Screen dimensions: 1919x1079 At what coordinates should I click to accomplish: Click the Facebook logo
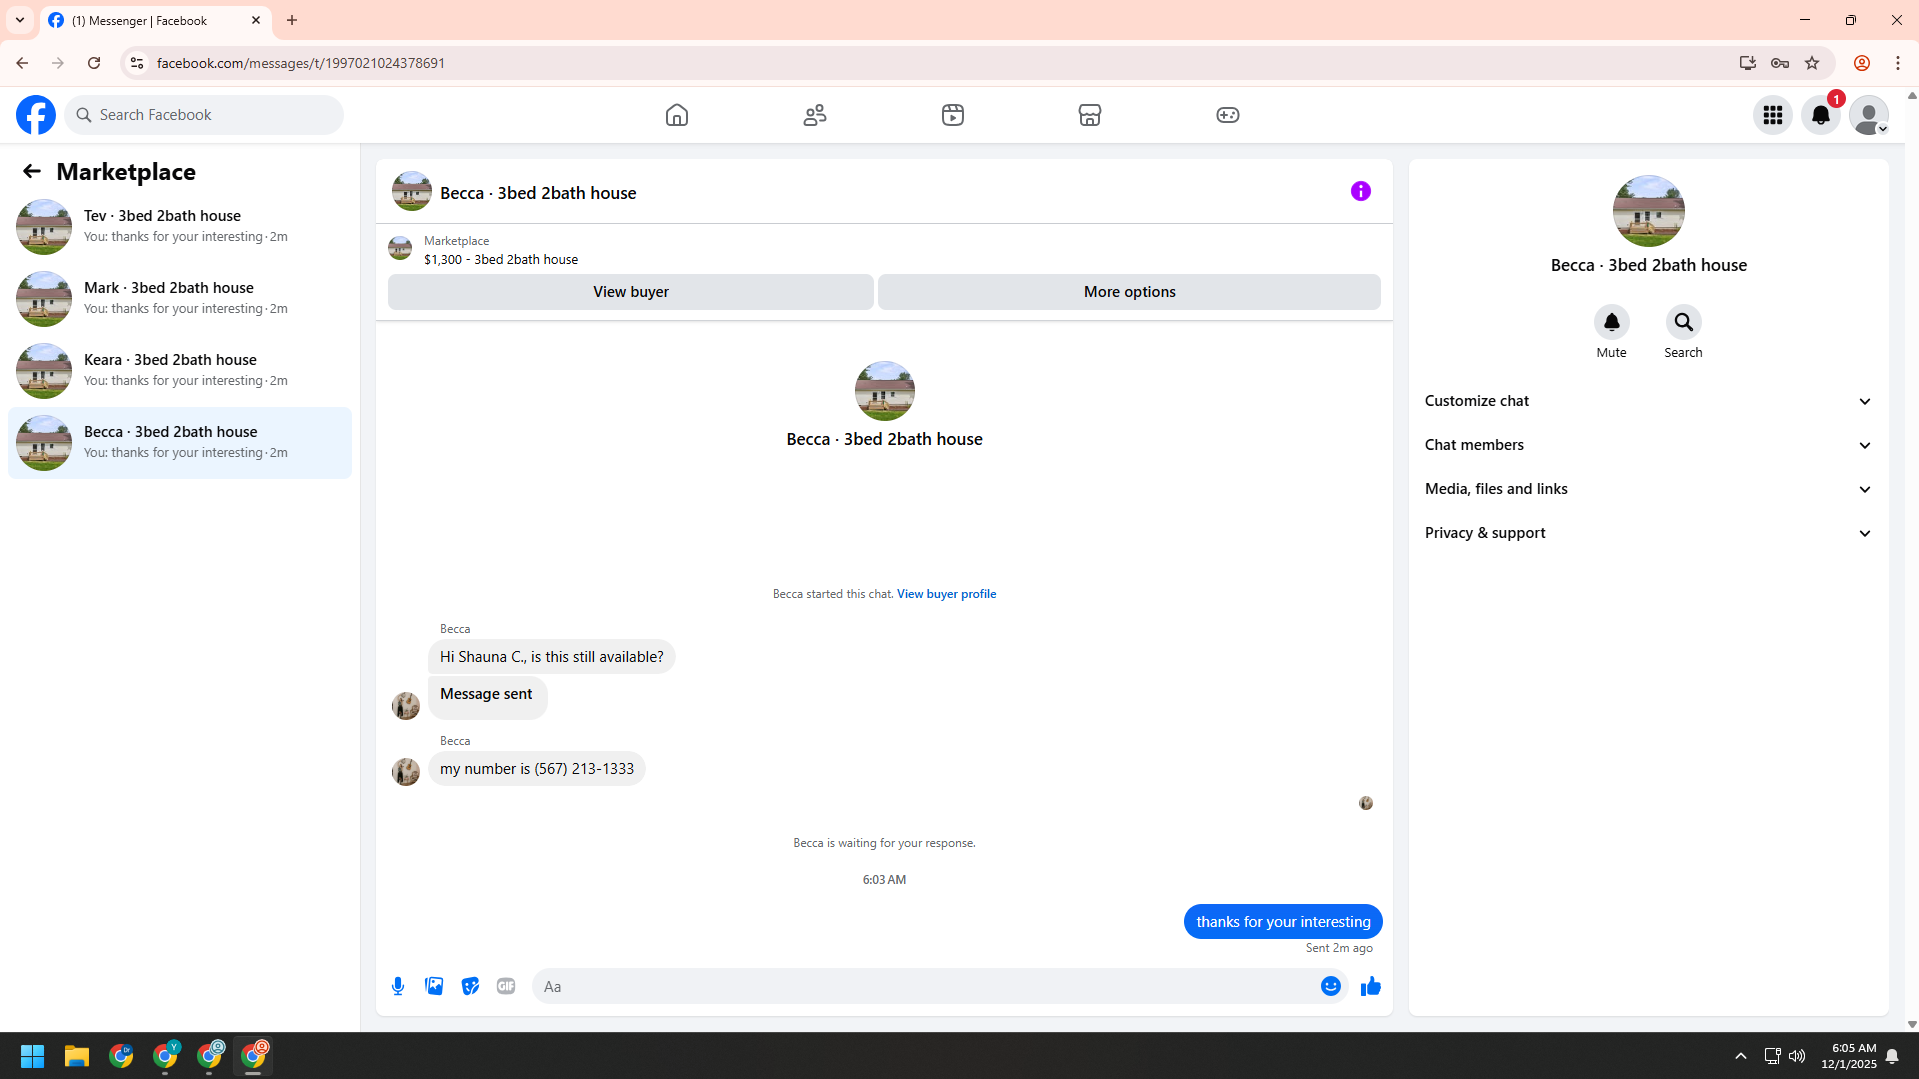(x=36, y=115)
